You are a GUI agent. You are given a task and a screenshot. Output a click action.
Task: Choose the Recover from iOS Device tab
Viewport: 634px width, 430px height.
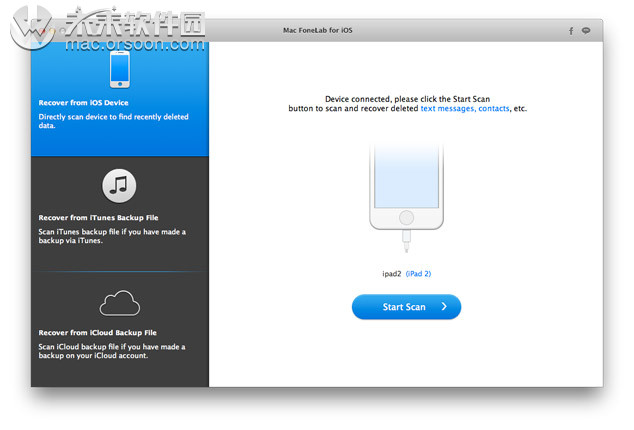pos(120,99)
